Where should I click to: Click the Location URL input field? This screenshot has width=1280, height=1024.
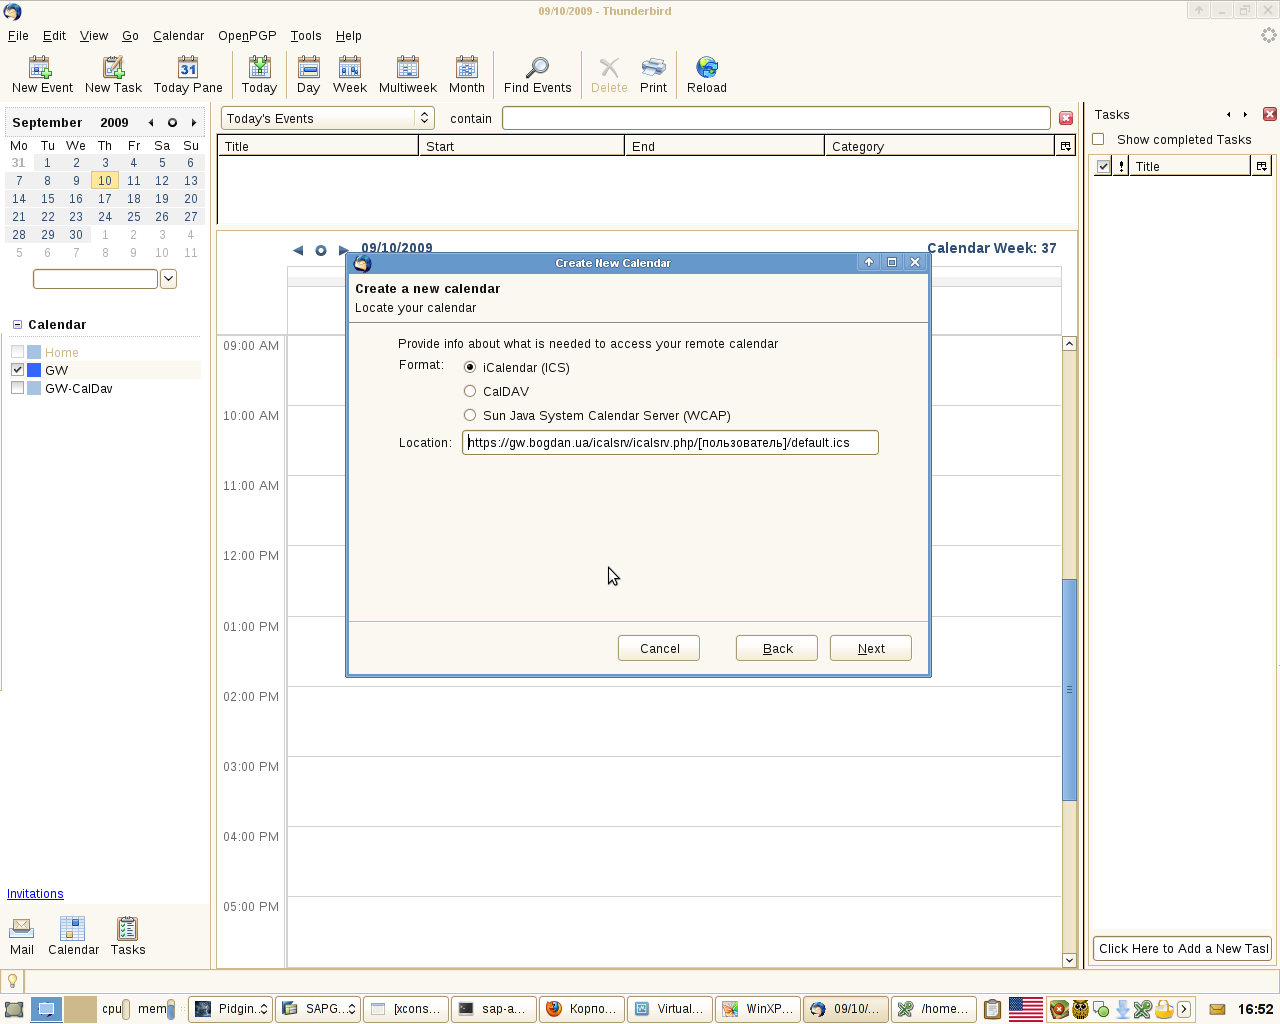[670, 442]
